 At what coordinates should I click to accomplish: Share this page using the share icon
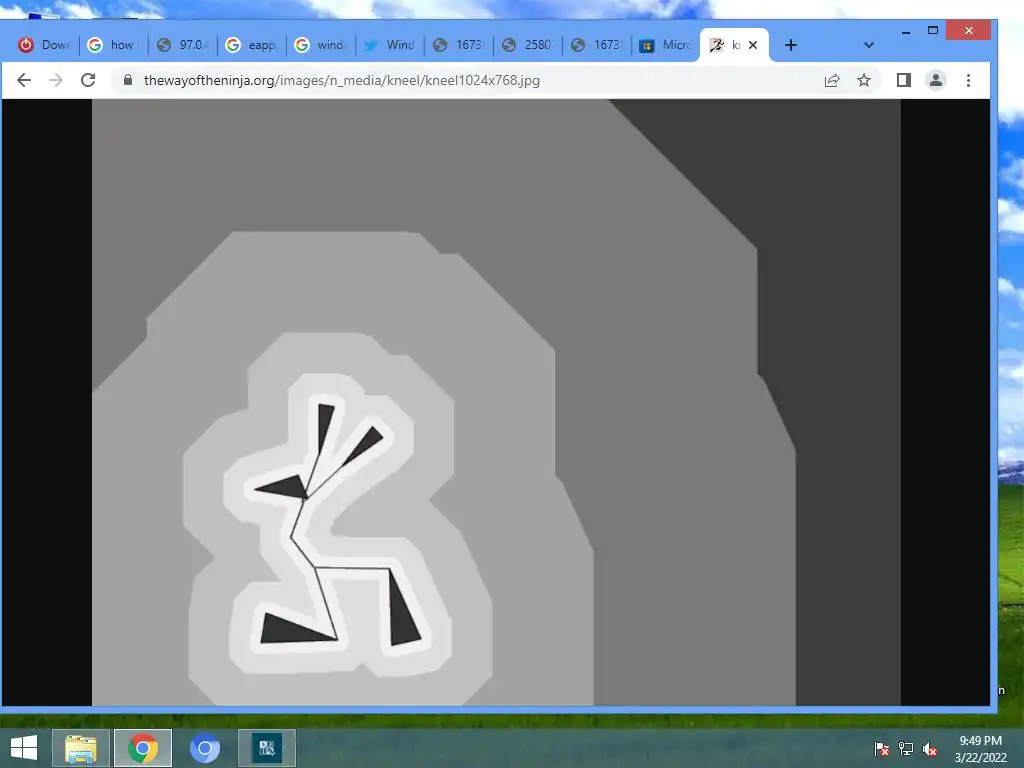831,80
